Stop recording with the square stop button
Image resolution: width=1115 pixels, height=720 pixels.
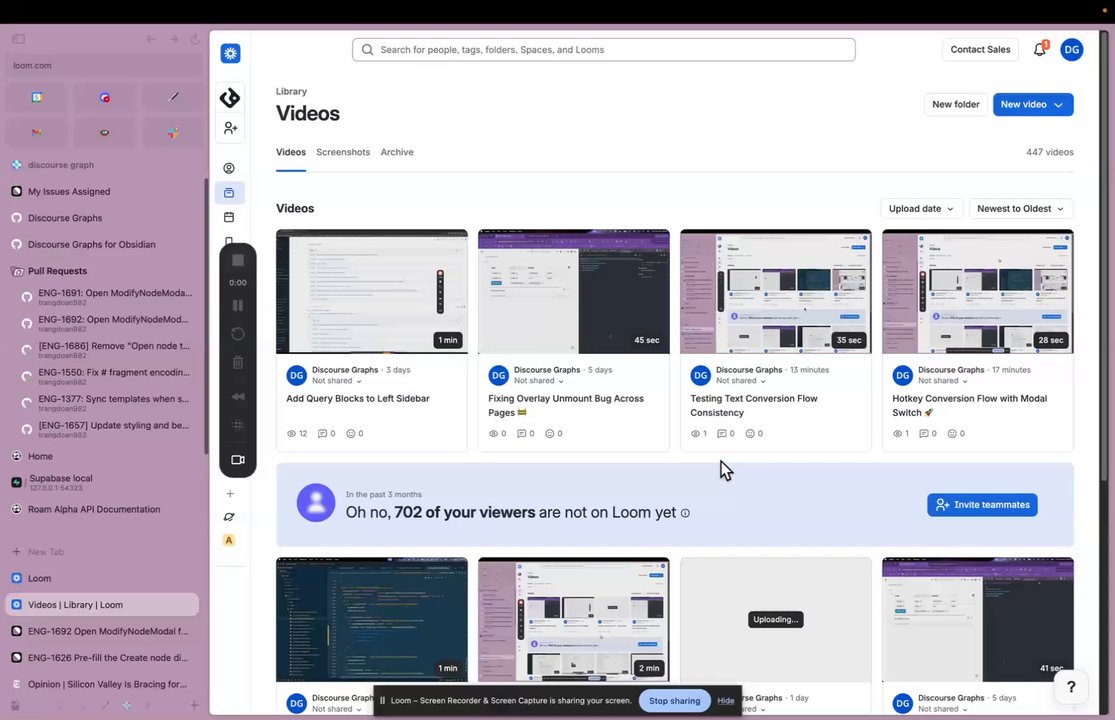click(x=238, y=260)
